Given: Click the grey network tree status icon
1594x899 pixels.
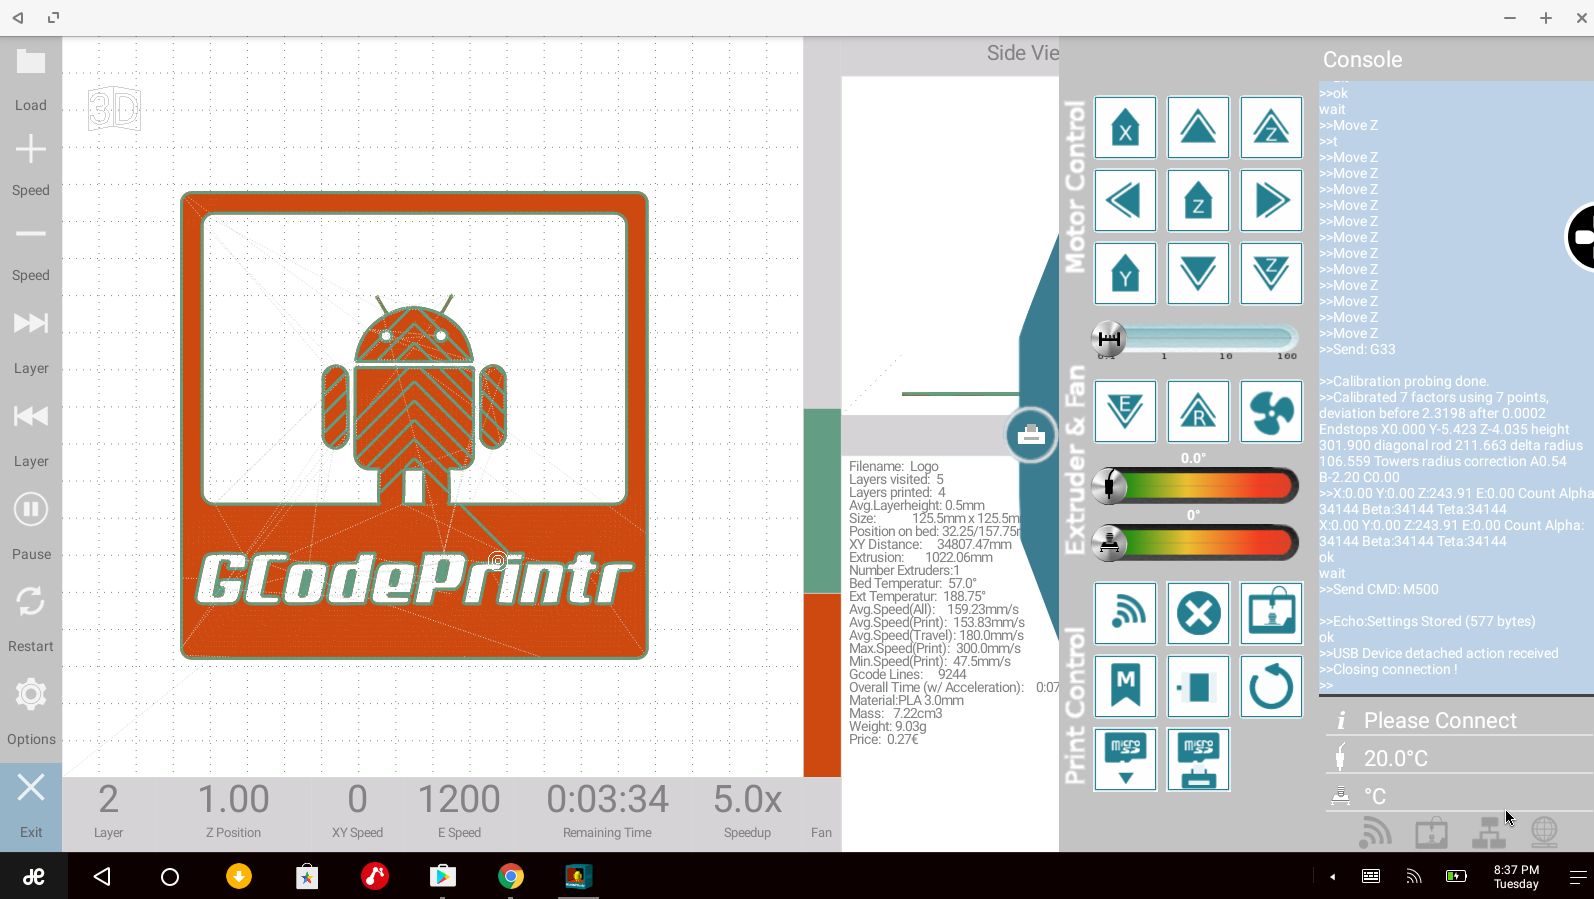Looking at the screenshot, I should click(1488, 831).
